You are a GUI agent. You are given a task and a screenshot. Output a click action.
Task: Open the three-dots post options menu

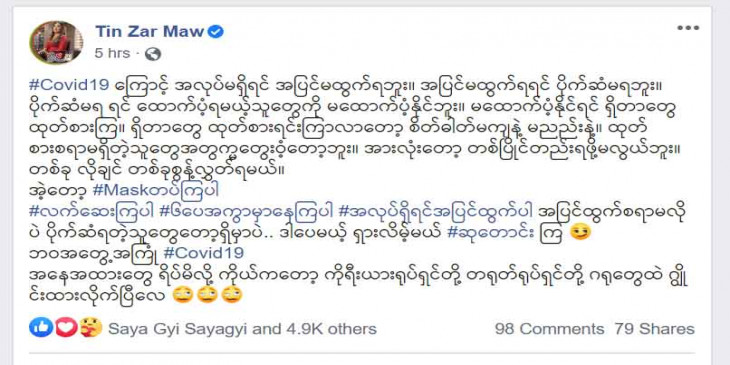(688, 28)
